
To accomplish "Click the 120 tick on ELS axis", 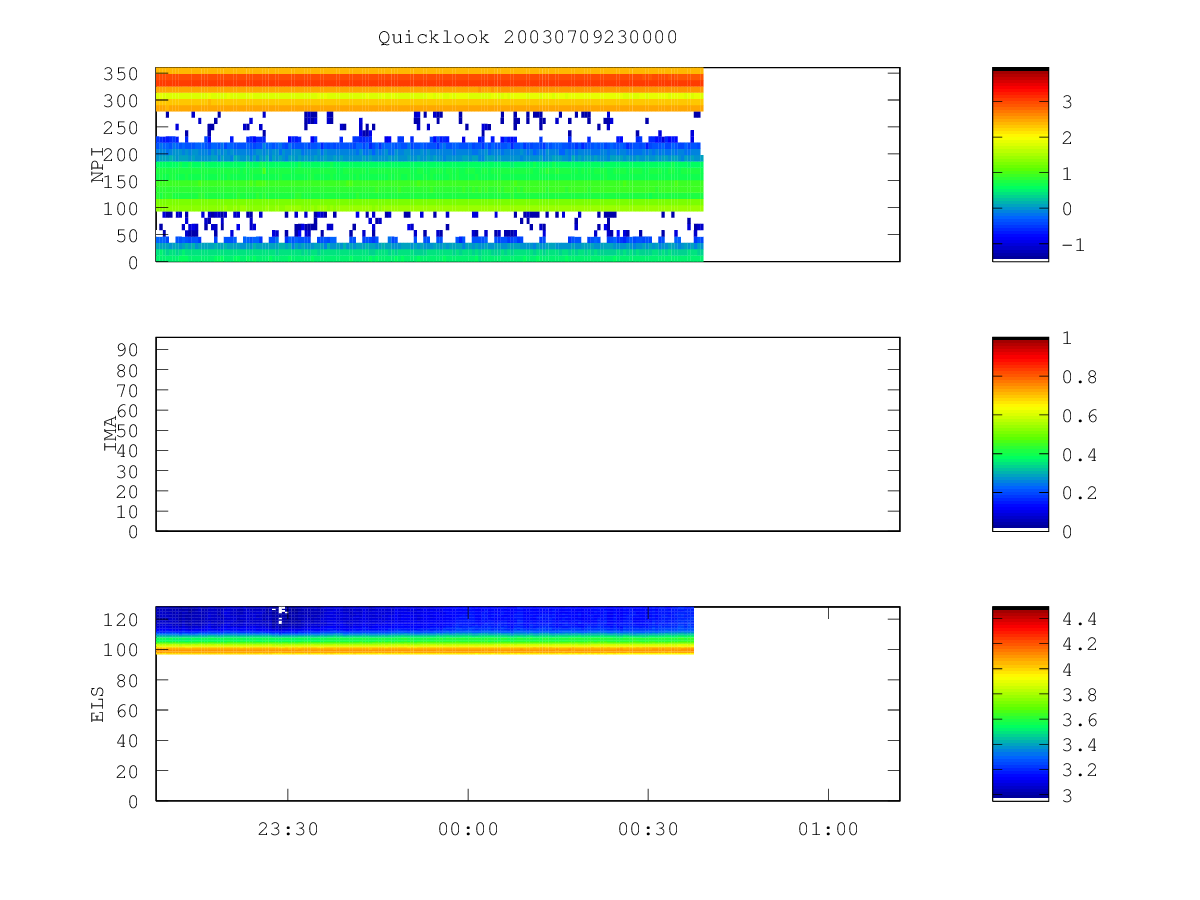I will [123, 619].
